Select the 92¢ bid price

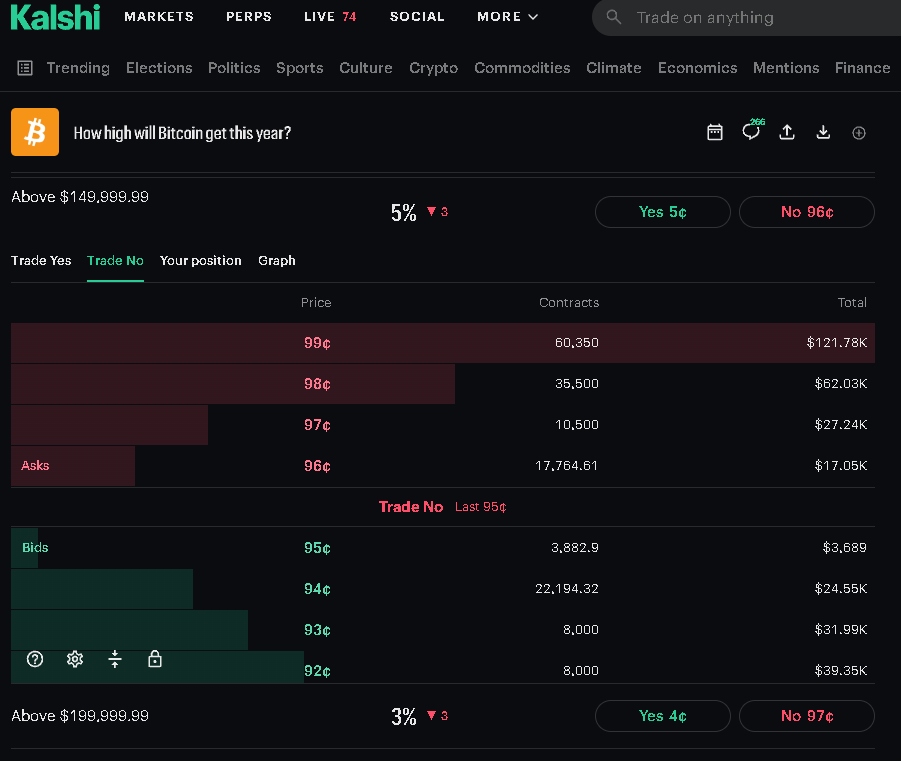[x=317, y=671]
